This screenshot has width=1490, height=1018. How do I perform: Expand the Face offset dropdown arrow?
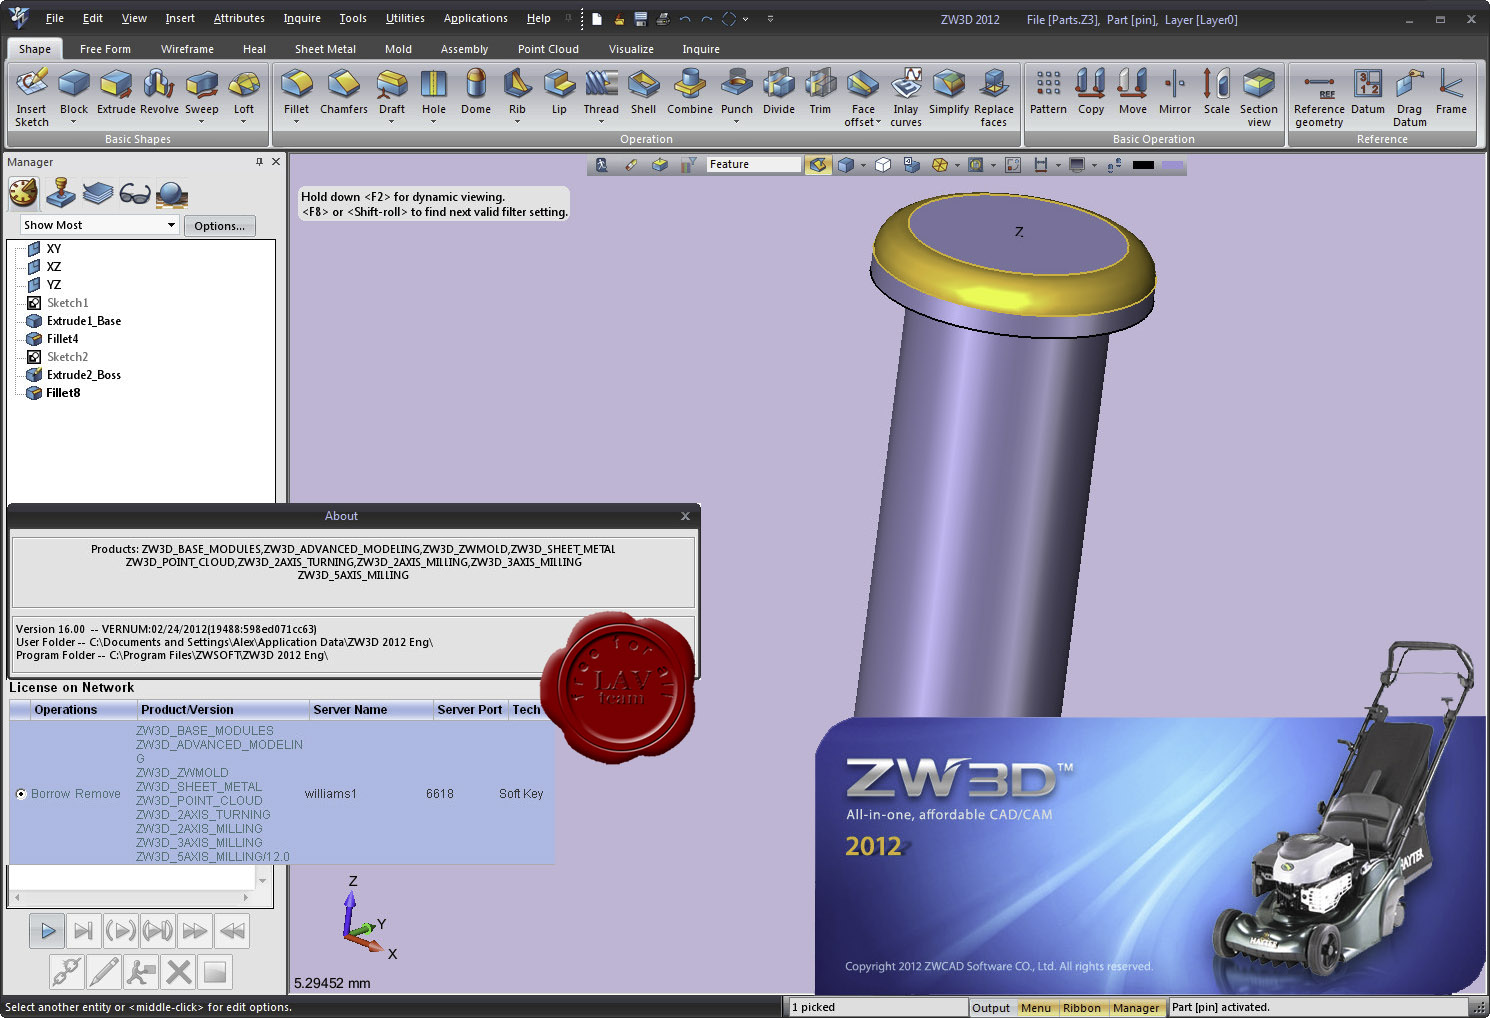pyautogui.click(x=879, y=123)
